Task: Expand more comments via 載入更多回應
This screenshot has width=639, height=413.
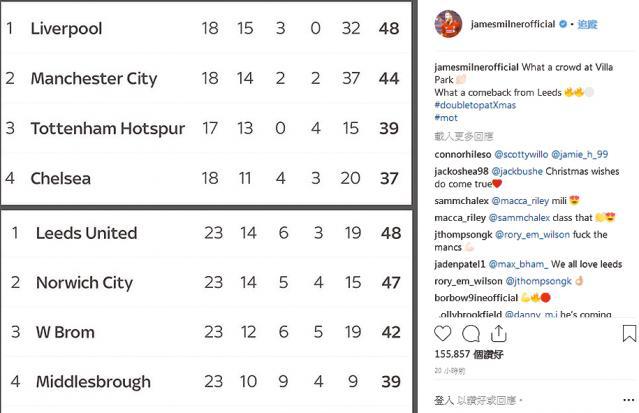Action: point(464,136)
